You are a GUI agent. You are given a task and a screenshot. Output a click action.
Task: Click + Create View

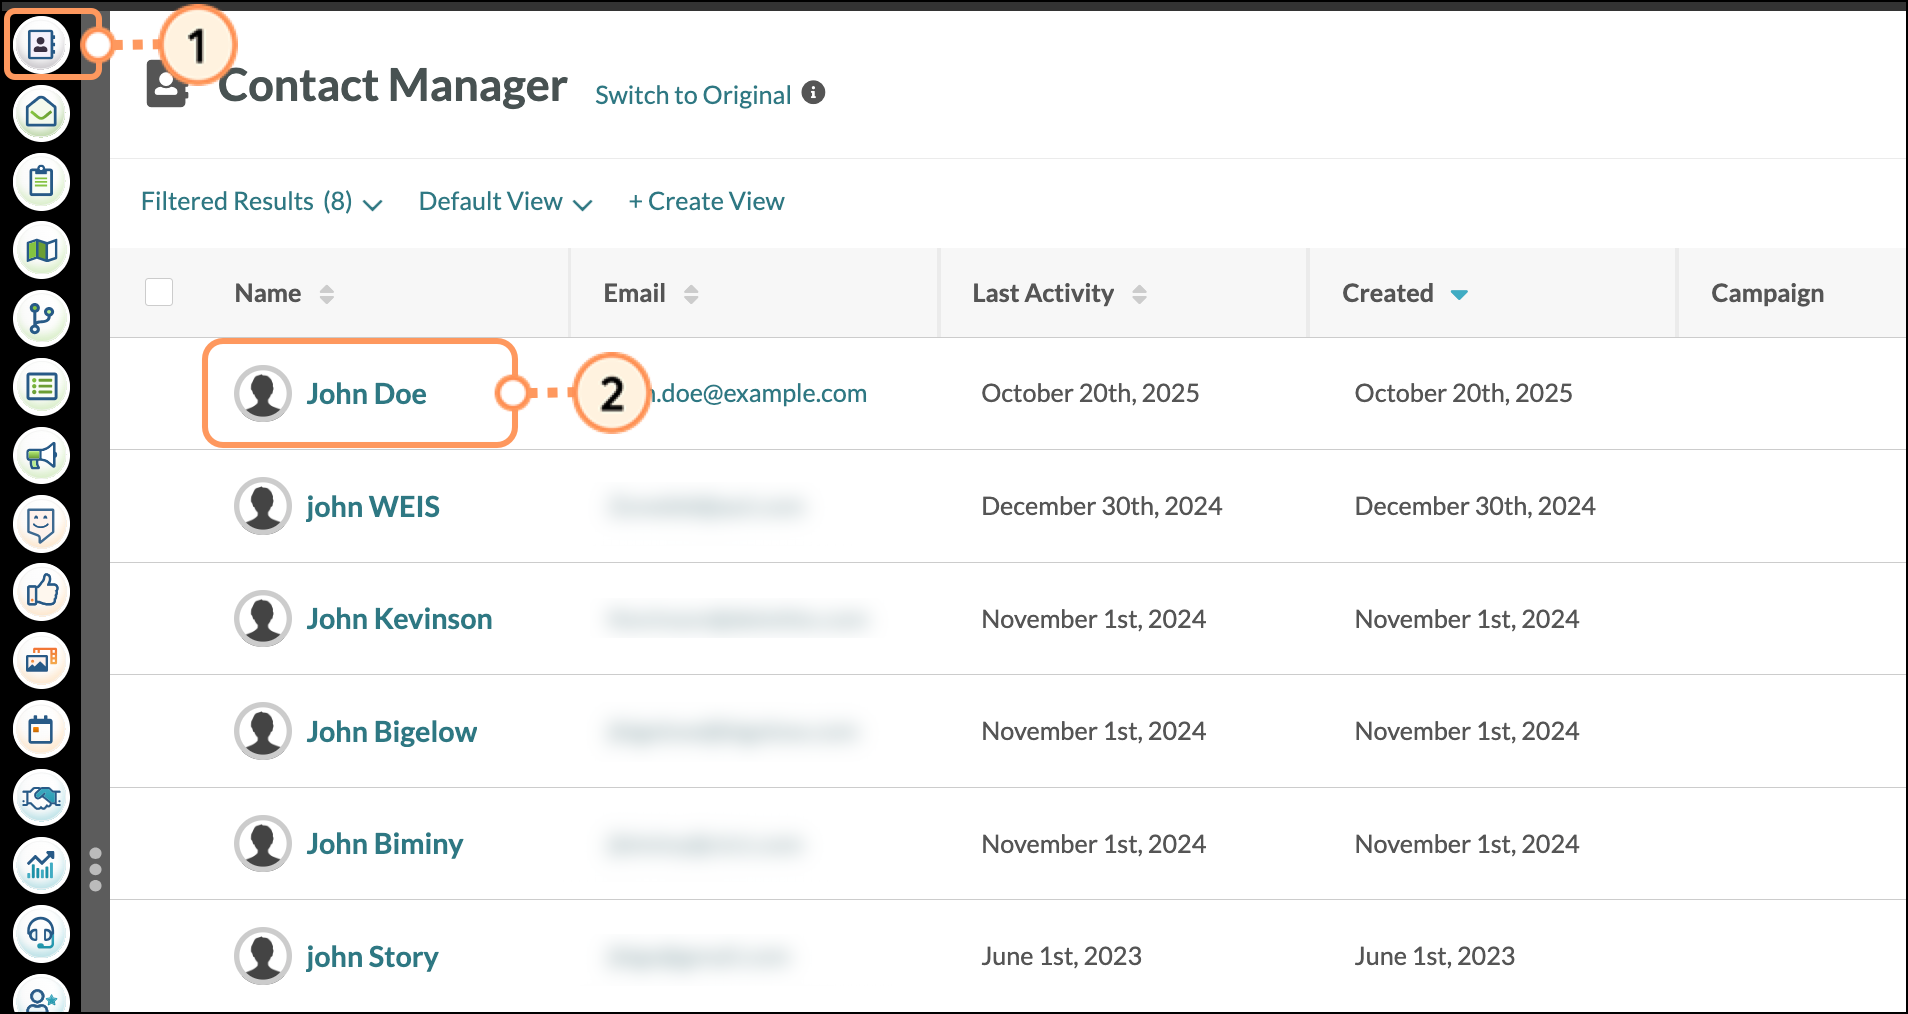click(706, 202)
